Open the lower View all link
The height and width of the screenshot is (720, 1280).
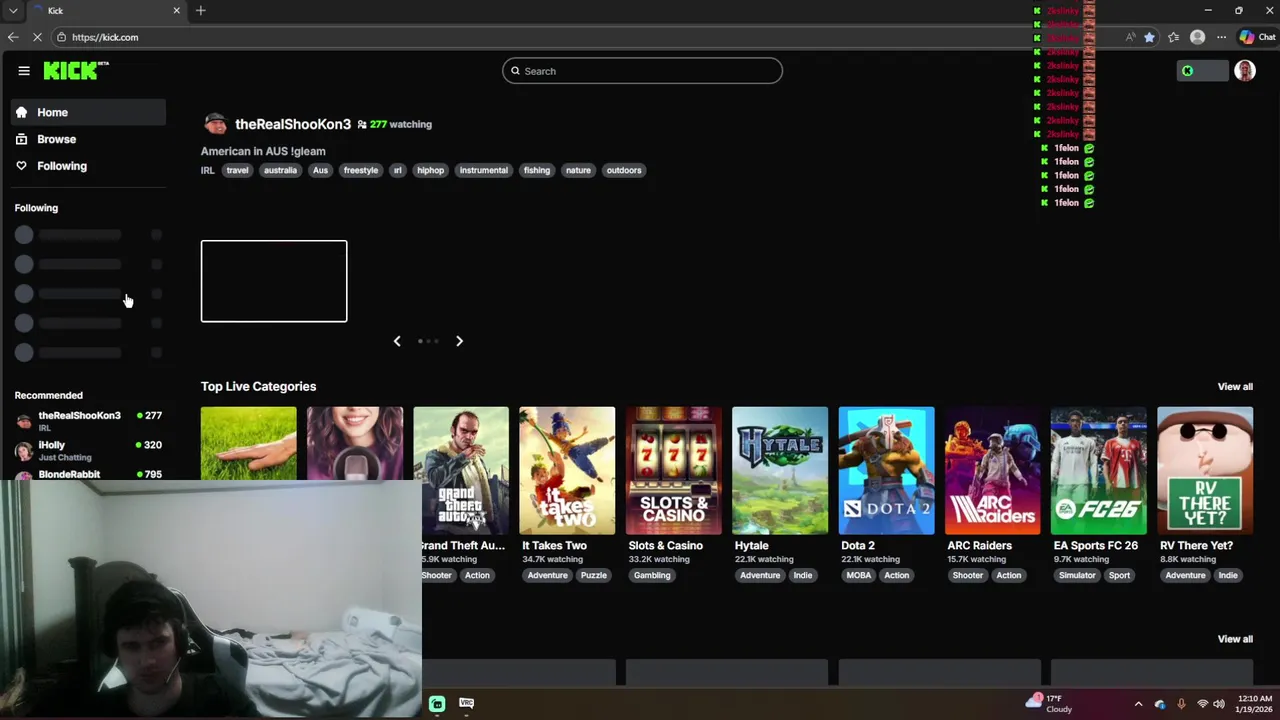(x=1235, y=639)
